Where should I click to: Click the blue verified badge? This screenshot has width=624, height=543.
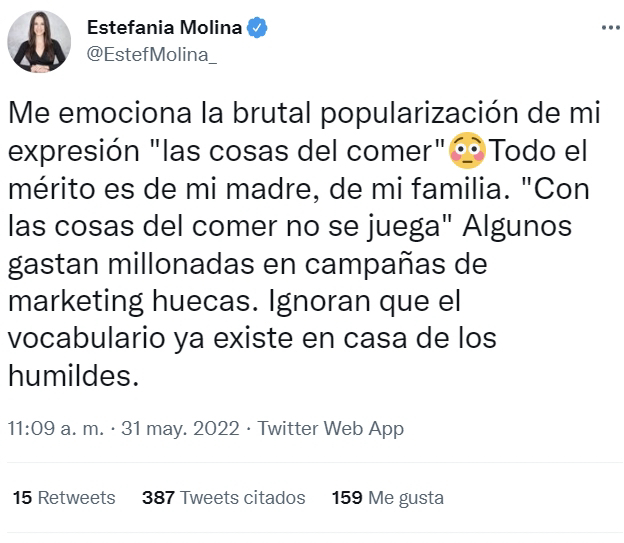coord(257,27)
